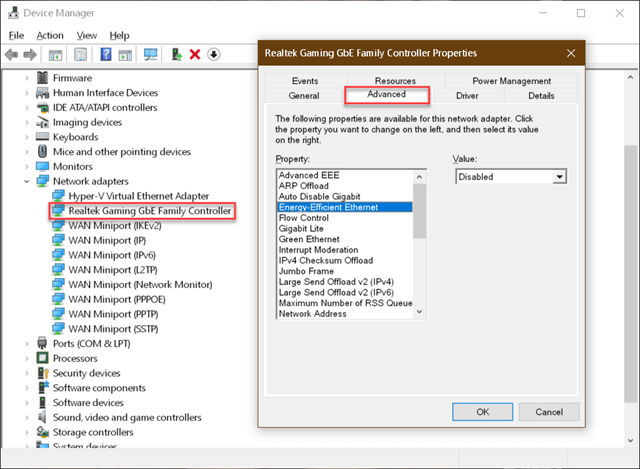Image resolution: width=640 pixels, height=469 pixels.
Task: Click the Storage controllers icon
Action: click(x=42, y=431)
